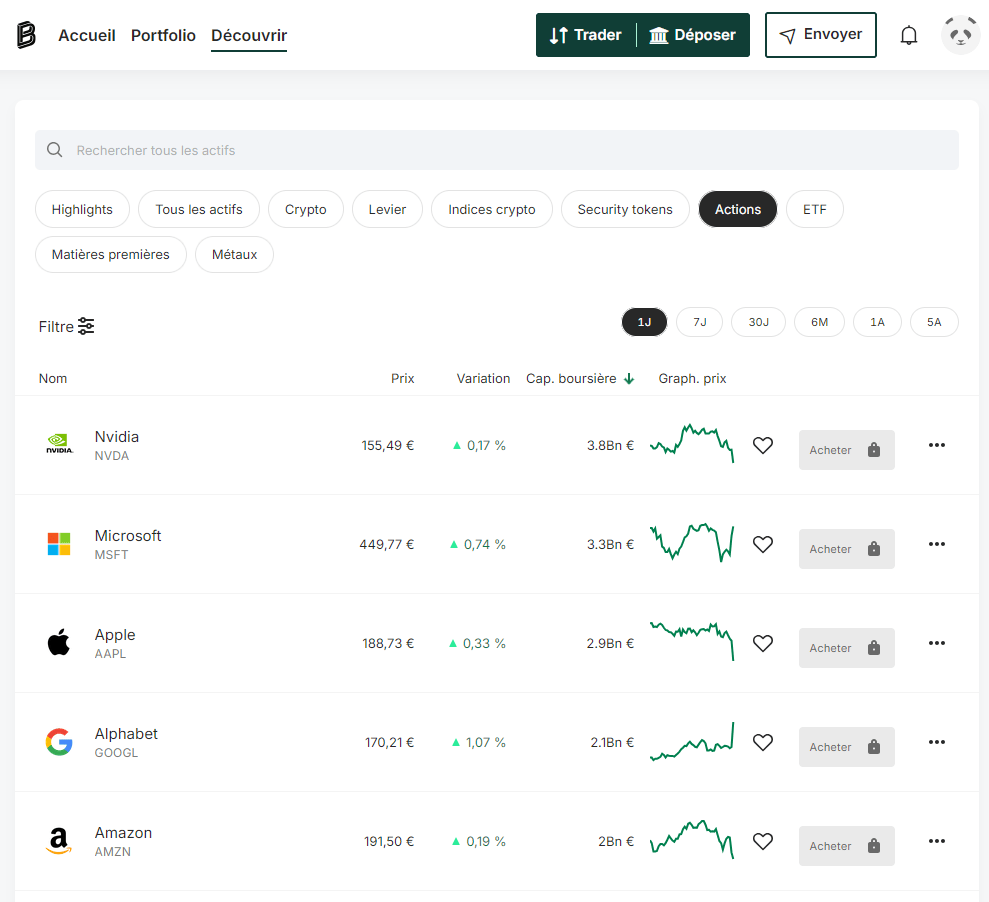This screenshot has width=989, height=902.
Task: Choose the 5A time range
Action: pyautogui.click(x=934, y=322)
